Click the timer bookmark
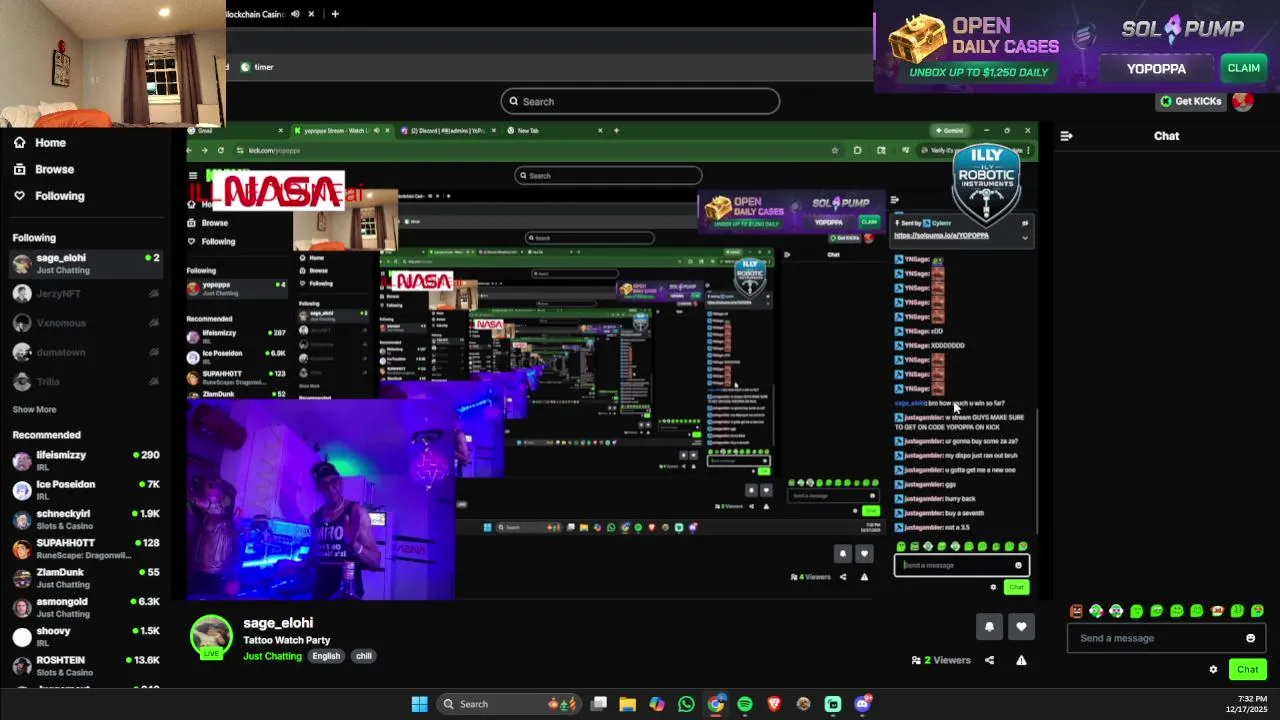The height and width of the screenshot is (720, 1280). tap(257, 67)
